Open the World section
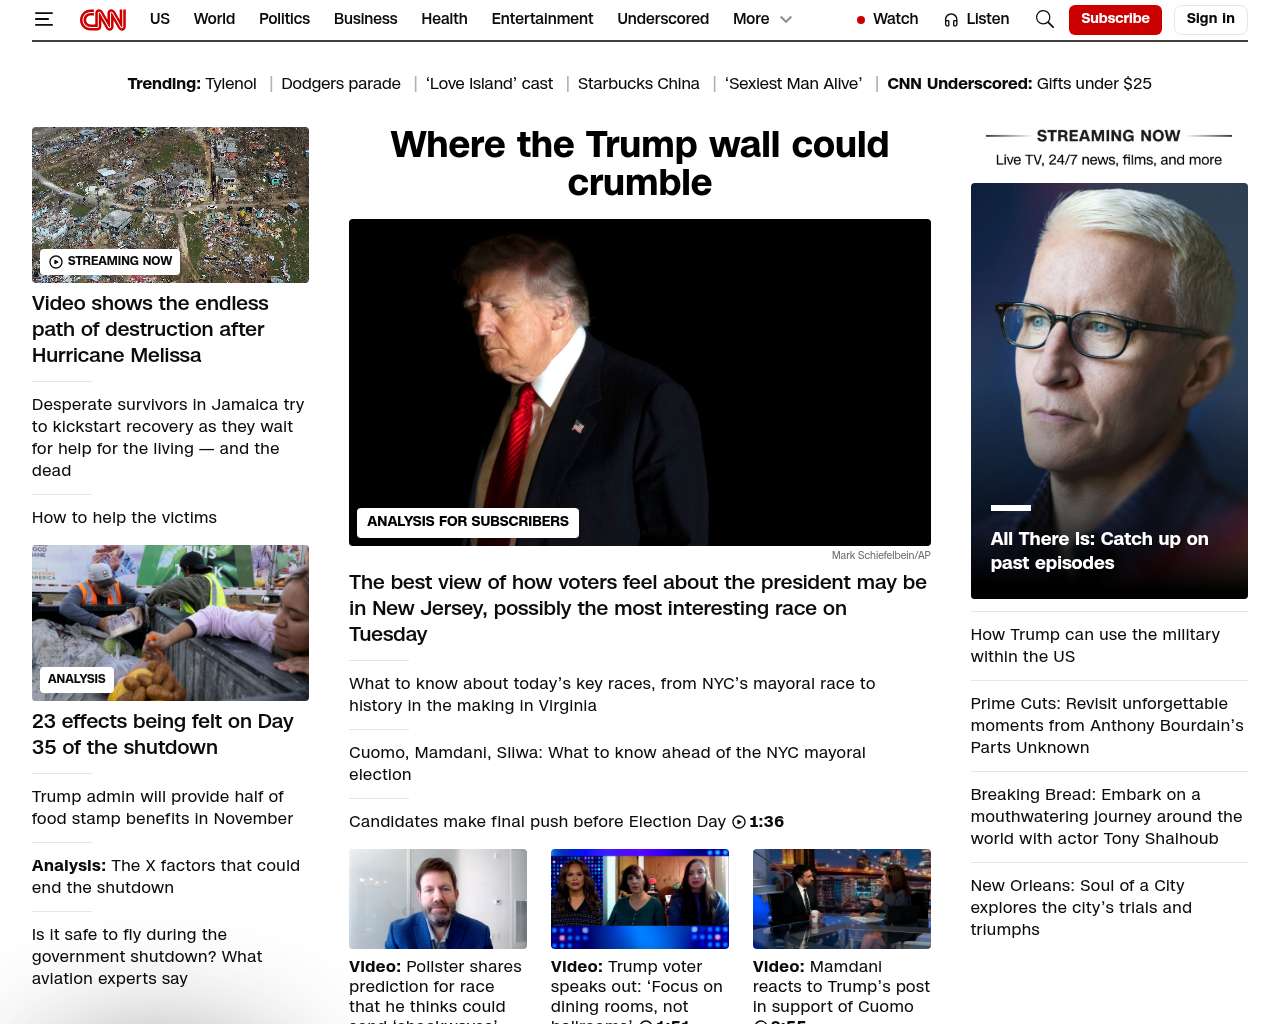1280x1024 pixels. click(214, 19)
